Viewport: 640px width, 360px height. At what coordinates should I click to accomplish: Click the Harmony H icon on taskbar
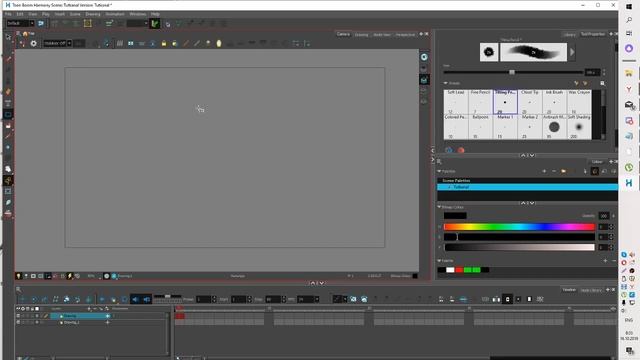tap(629, 183)
